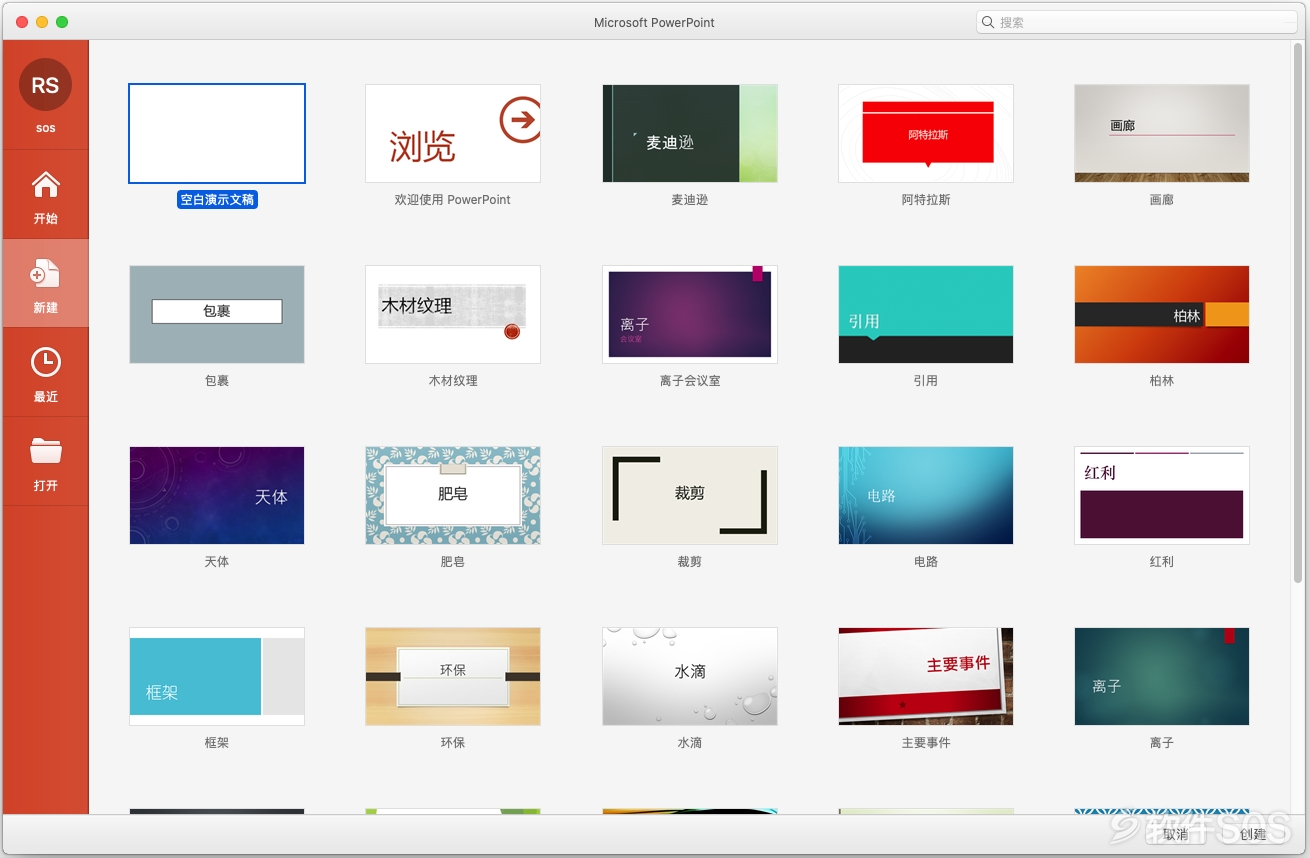Click the 麦迪逊 caption text

pyautogui.click(x=690, y=200)
